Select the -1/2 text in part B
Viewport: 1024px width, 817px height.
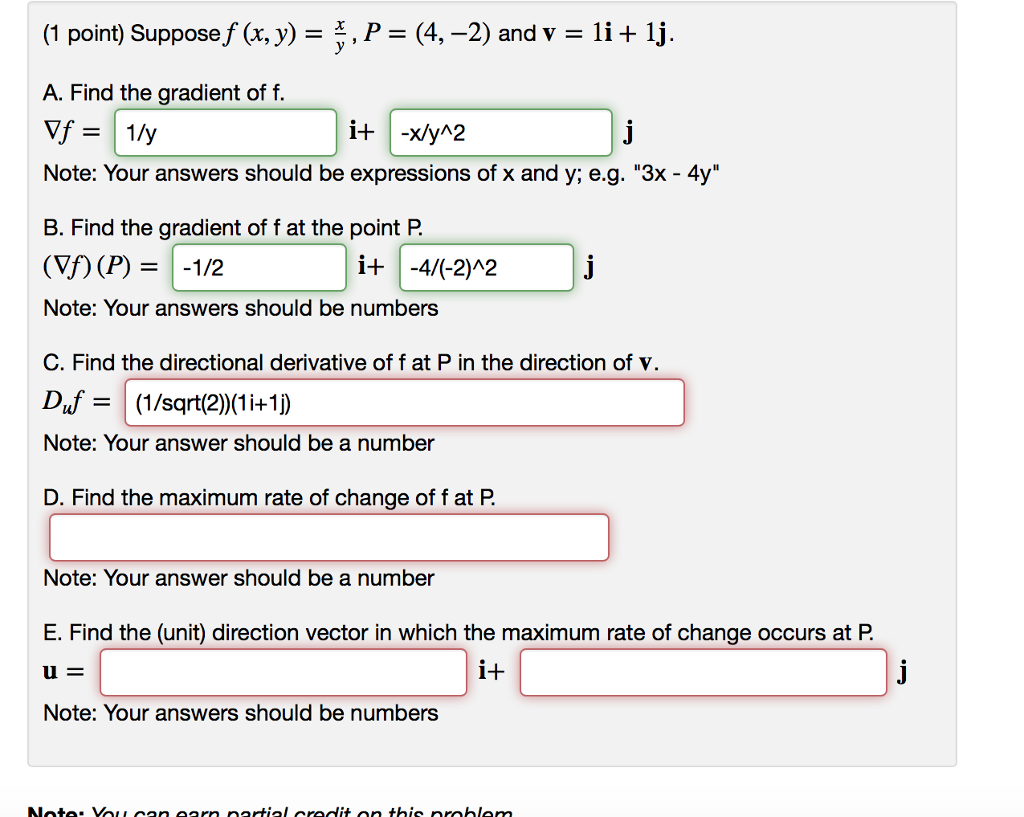coord(198,267)
